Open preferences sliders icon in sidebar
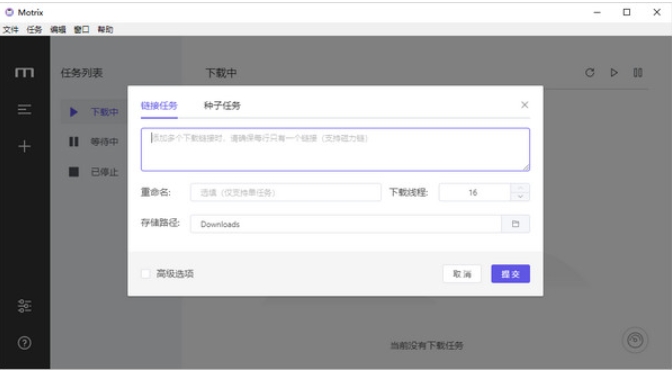This screenshot has height=372, width=672. (24, 306)
